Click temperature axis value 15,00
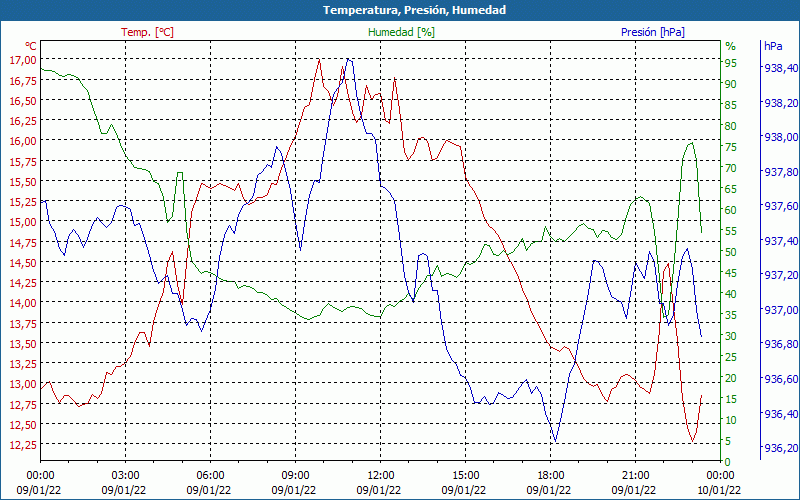Viewport: 800px width, 500px height. click(23, 222)
